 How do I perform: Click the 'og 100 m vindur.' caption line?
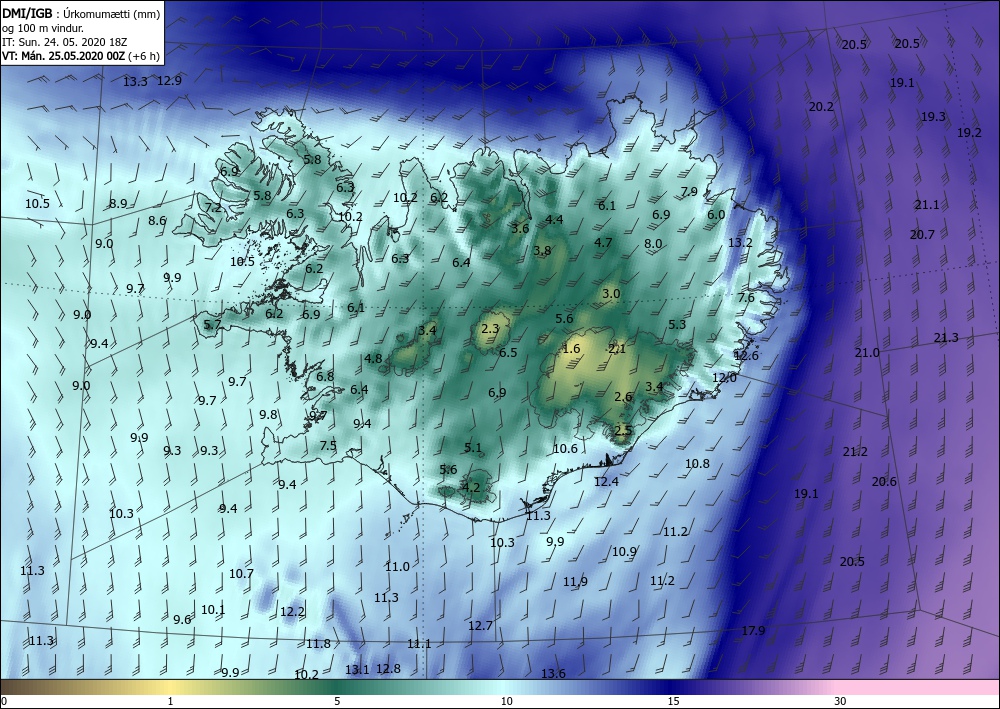[43, 27]
